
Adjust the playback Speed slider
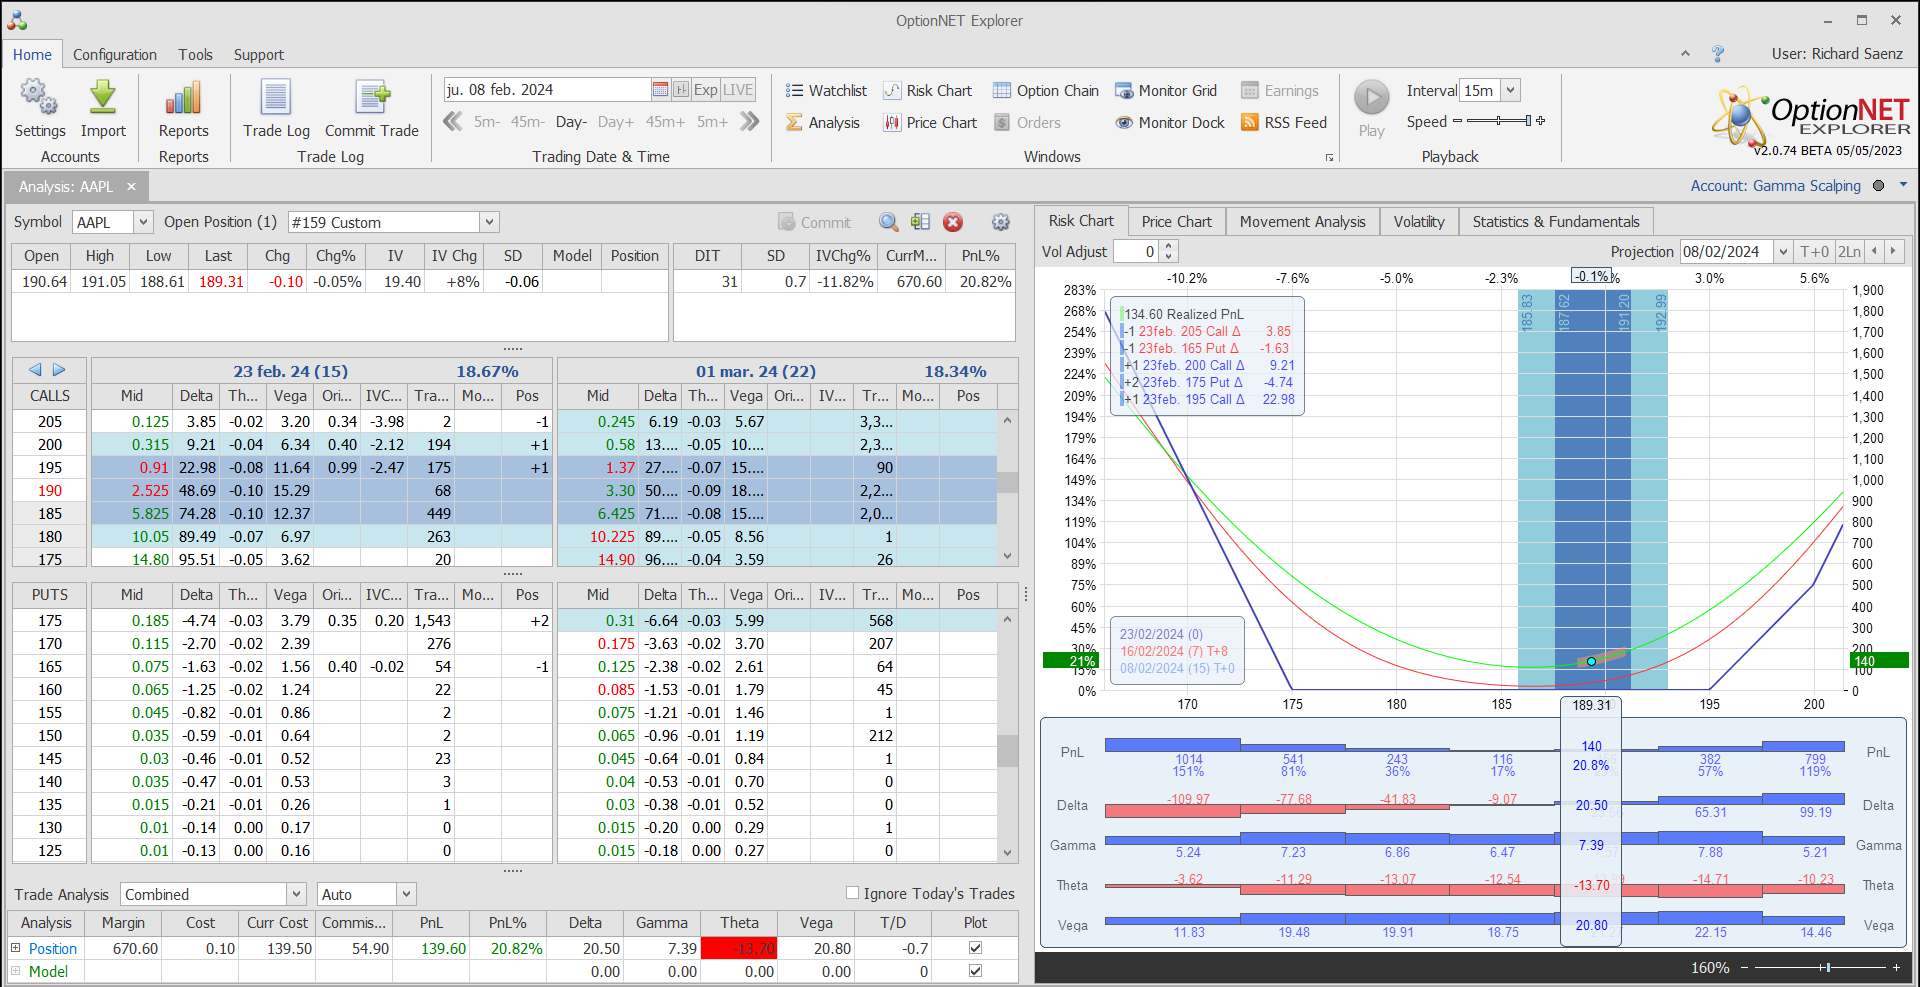1498,121
